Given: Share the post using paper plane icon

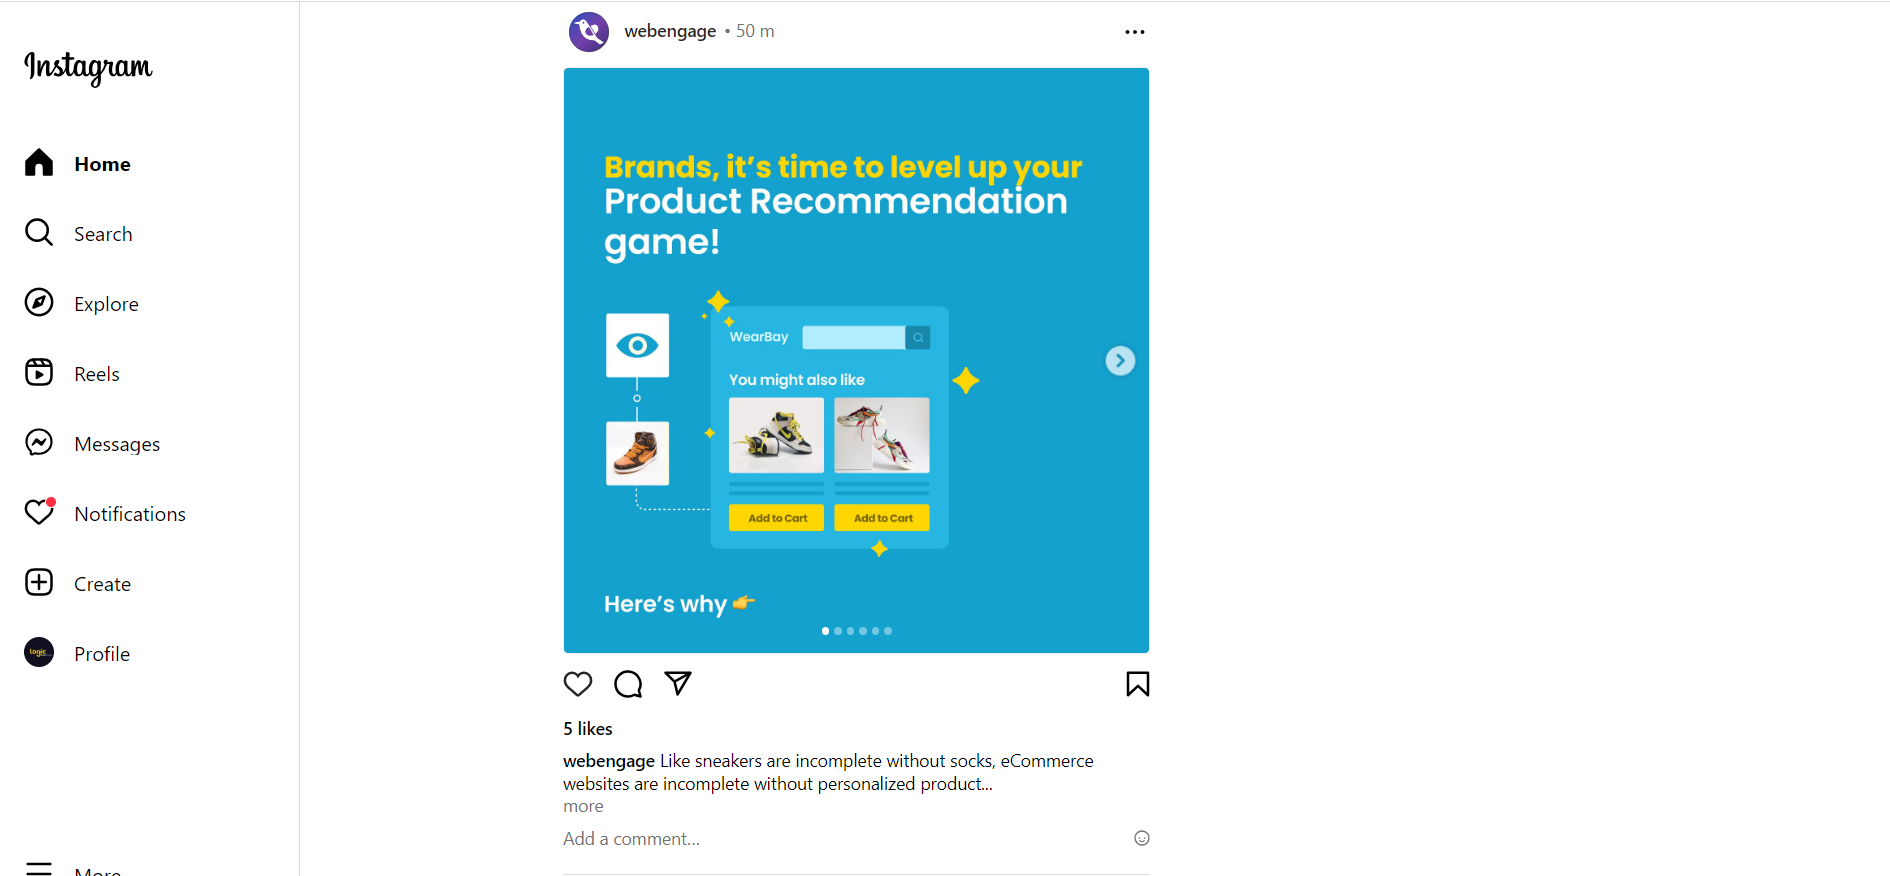Looking at the screenshot, I should [678, 683].
